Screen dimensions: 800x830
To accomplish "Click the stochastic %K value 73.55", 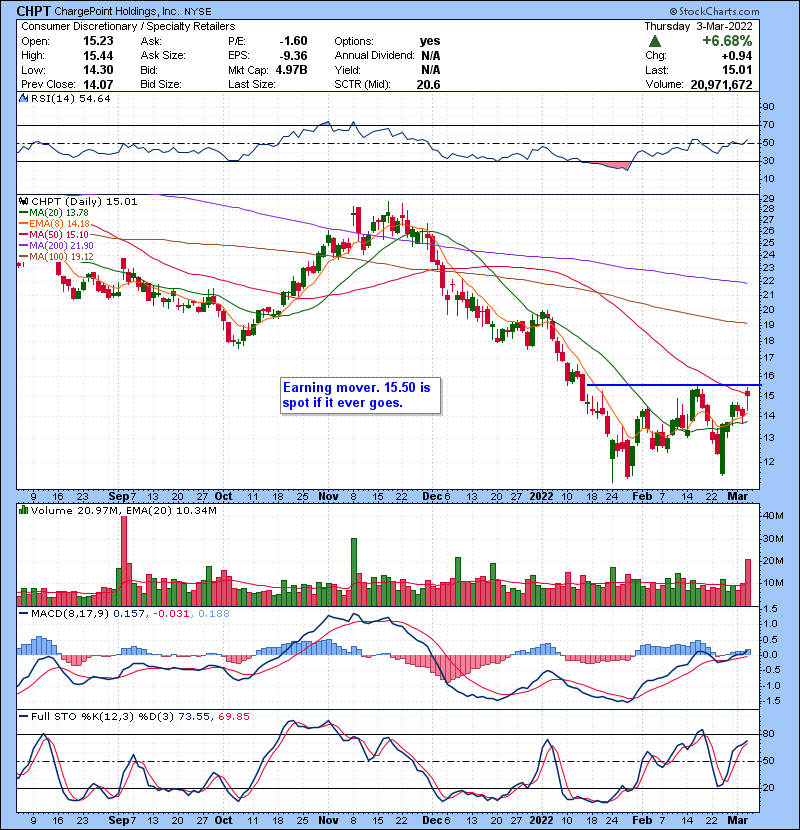I will pos(194,717).
